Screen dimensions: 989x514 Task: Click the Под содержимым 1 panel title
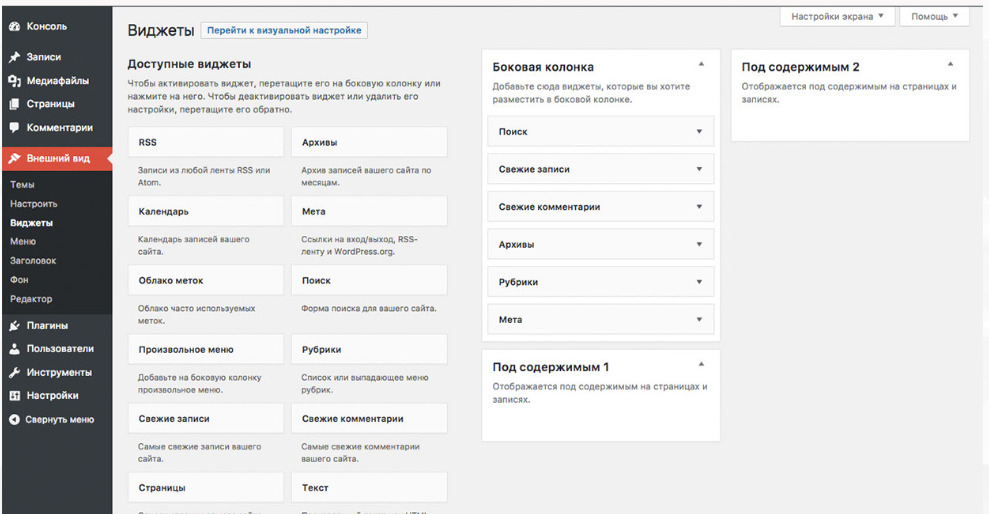click(x=551, y=367)
